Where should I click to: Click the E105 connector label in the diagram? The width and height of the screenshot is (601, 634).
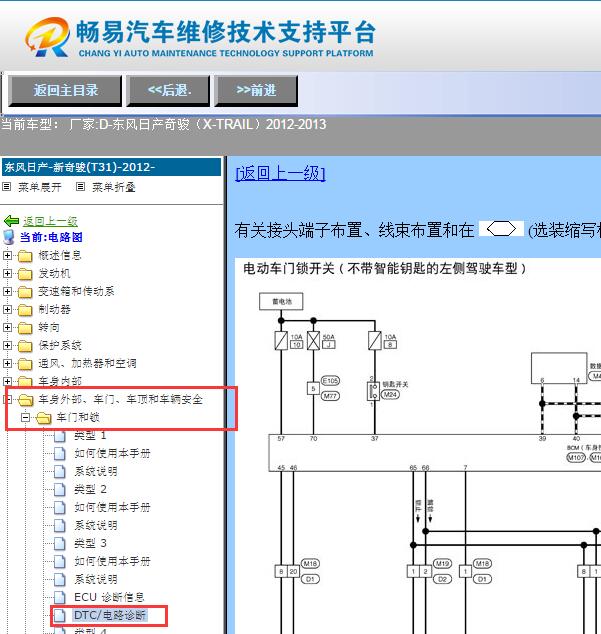click(x=330, y=381)
